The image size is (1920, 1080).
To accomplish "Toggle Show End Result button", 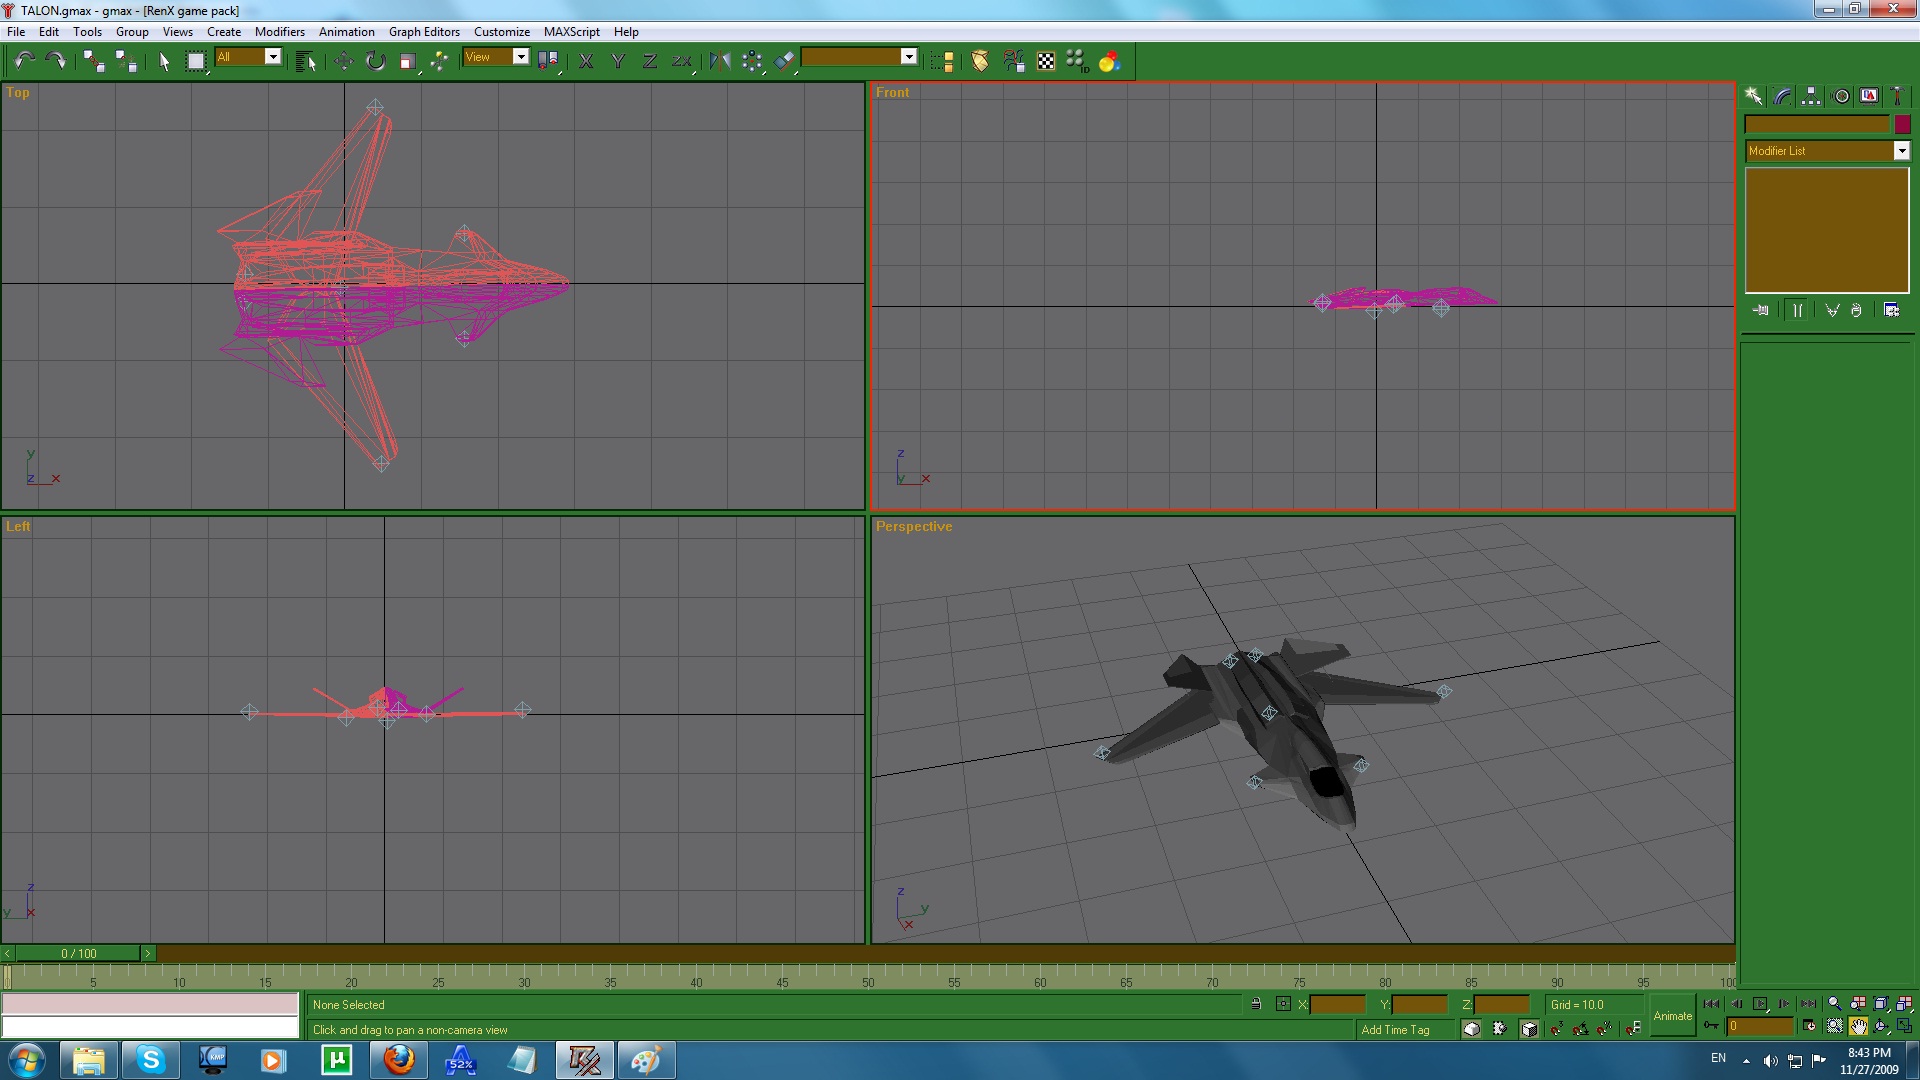I will tap(1798, 310).
